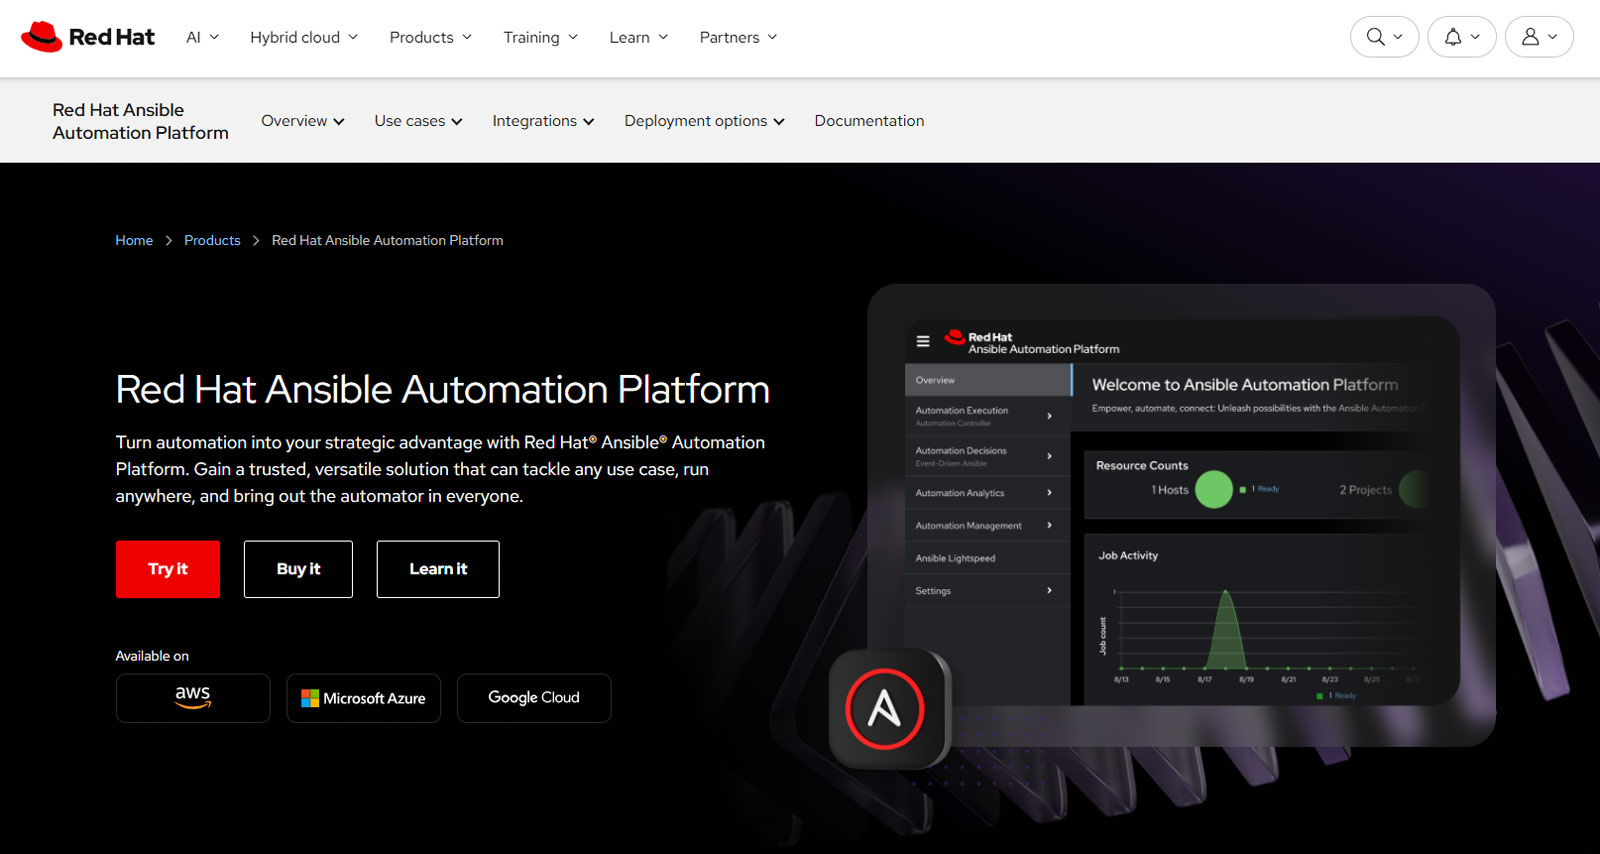Click the 'Available on' label

click(x=152, y=656)
